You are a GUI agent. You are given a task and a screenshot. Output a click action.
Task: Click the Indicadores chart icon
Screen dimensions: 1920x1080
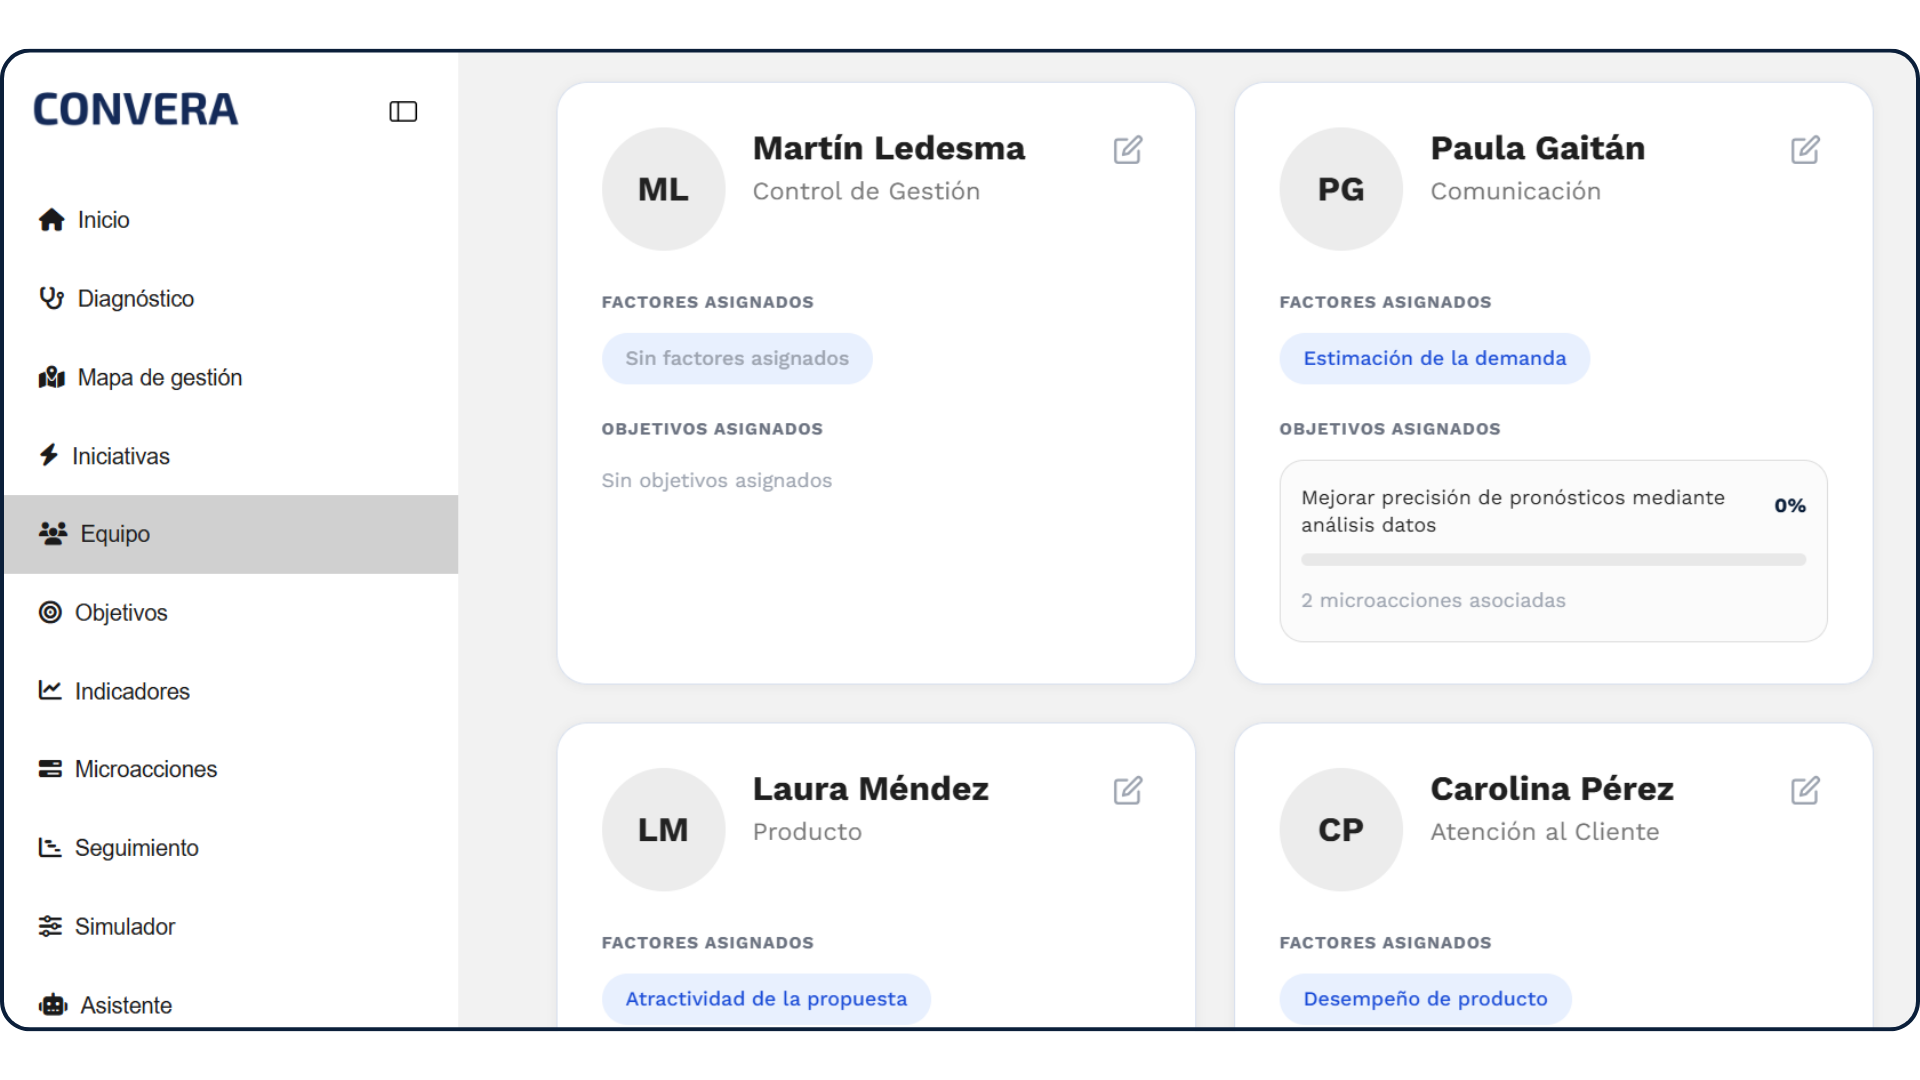[x=50, y=690]
